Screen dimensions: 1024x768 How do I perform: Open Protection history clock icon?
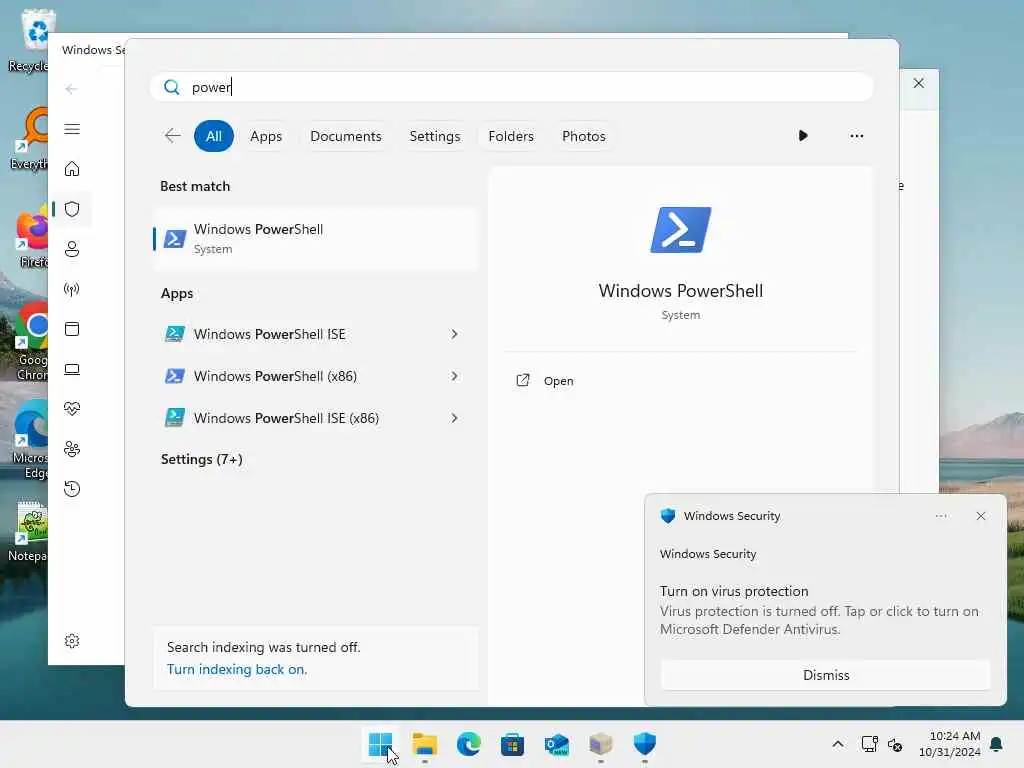pyautogui.click(x=72, y=488)
